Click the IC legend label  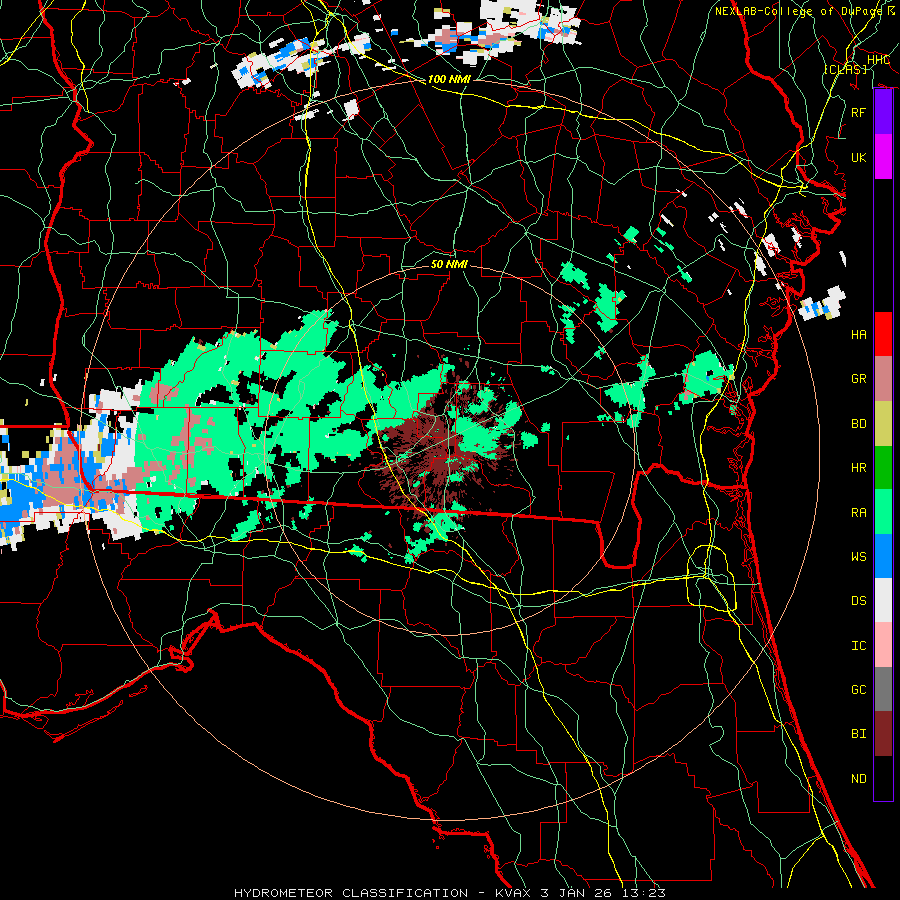[x=859, y=645]
